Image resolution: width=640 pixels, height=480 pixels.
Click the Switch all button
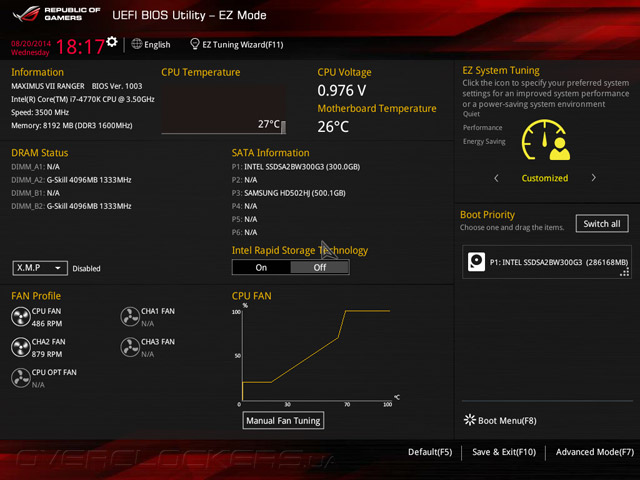602,224
